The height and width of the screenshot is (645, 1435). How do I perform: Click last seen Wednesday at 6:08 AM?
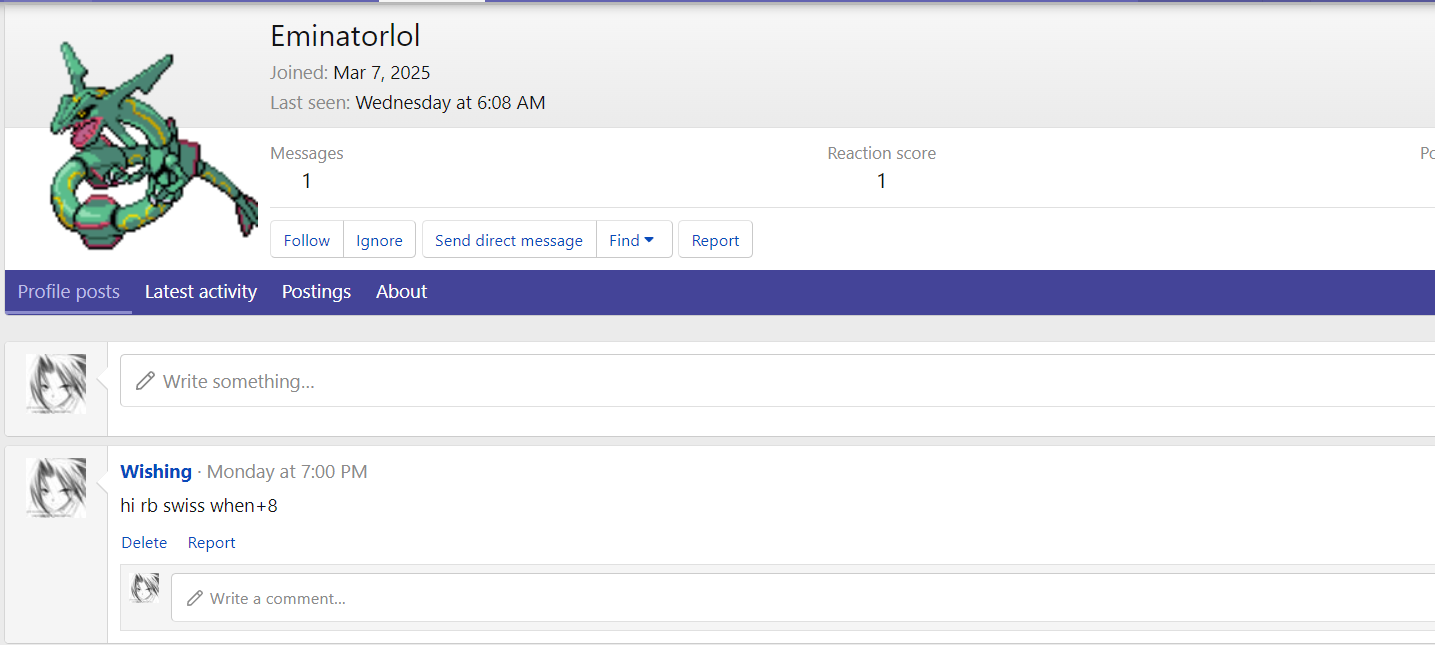pos(450,102)
